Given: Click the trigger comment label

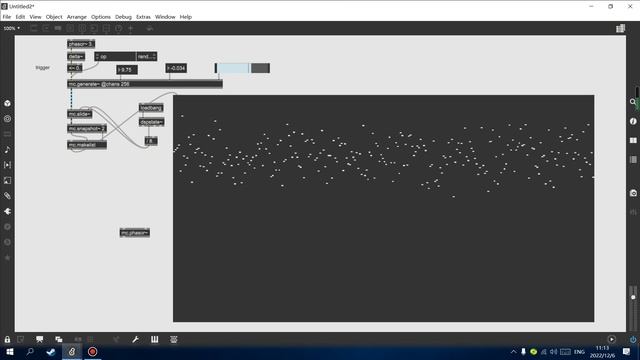Looking at the screenshot, I should [x=42, y=68].
